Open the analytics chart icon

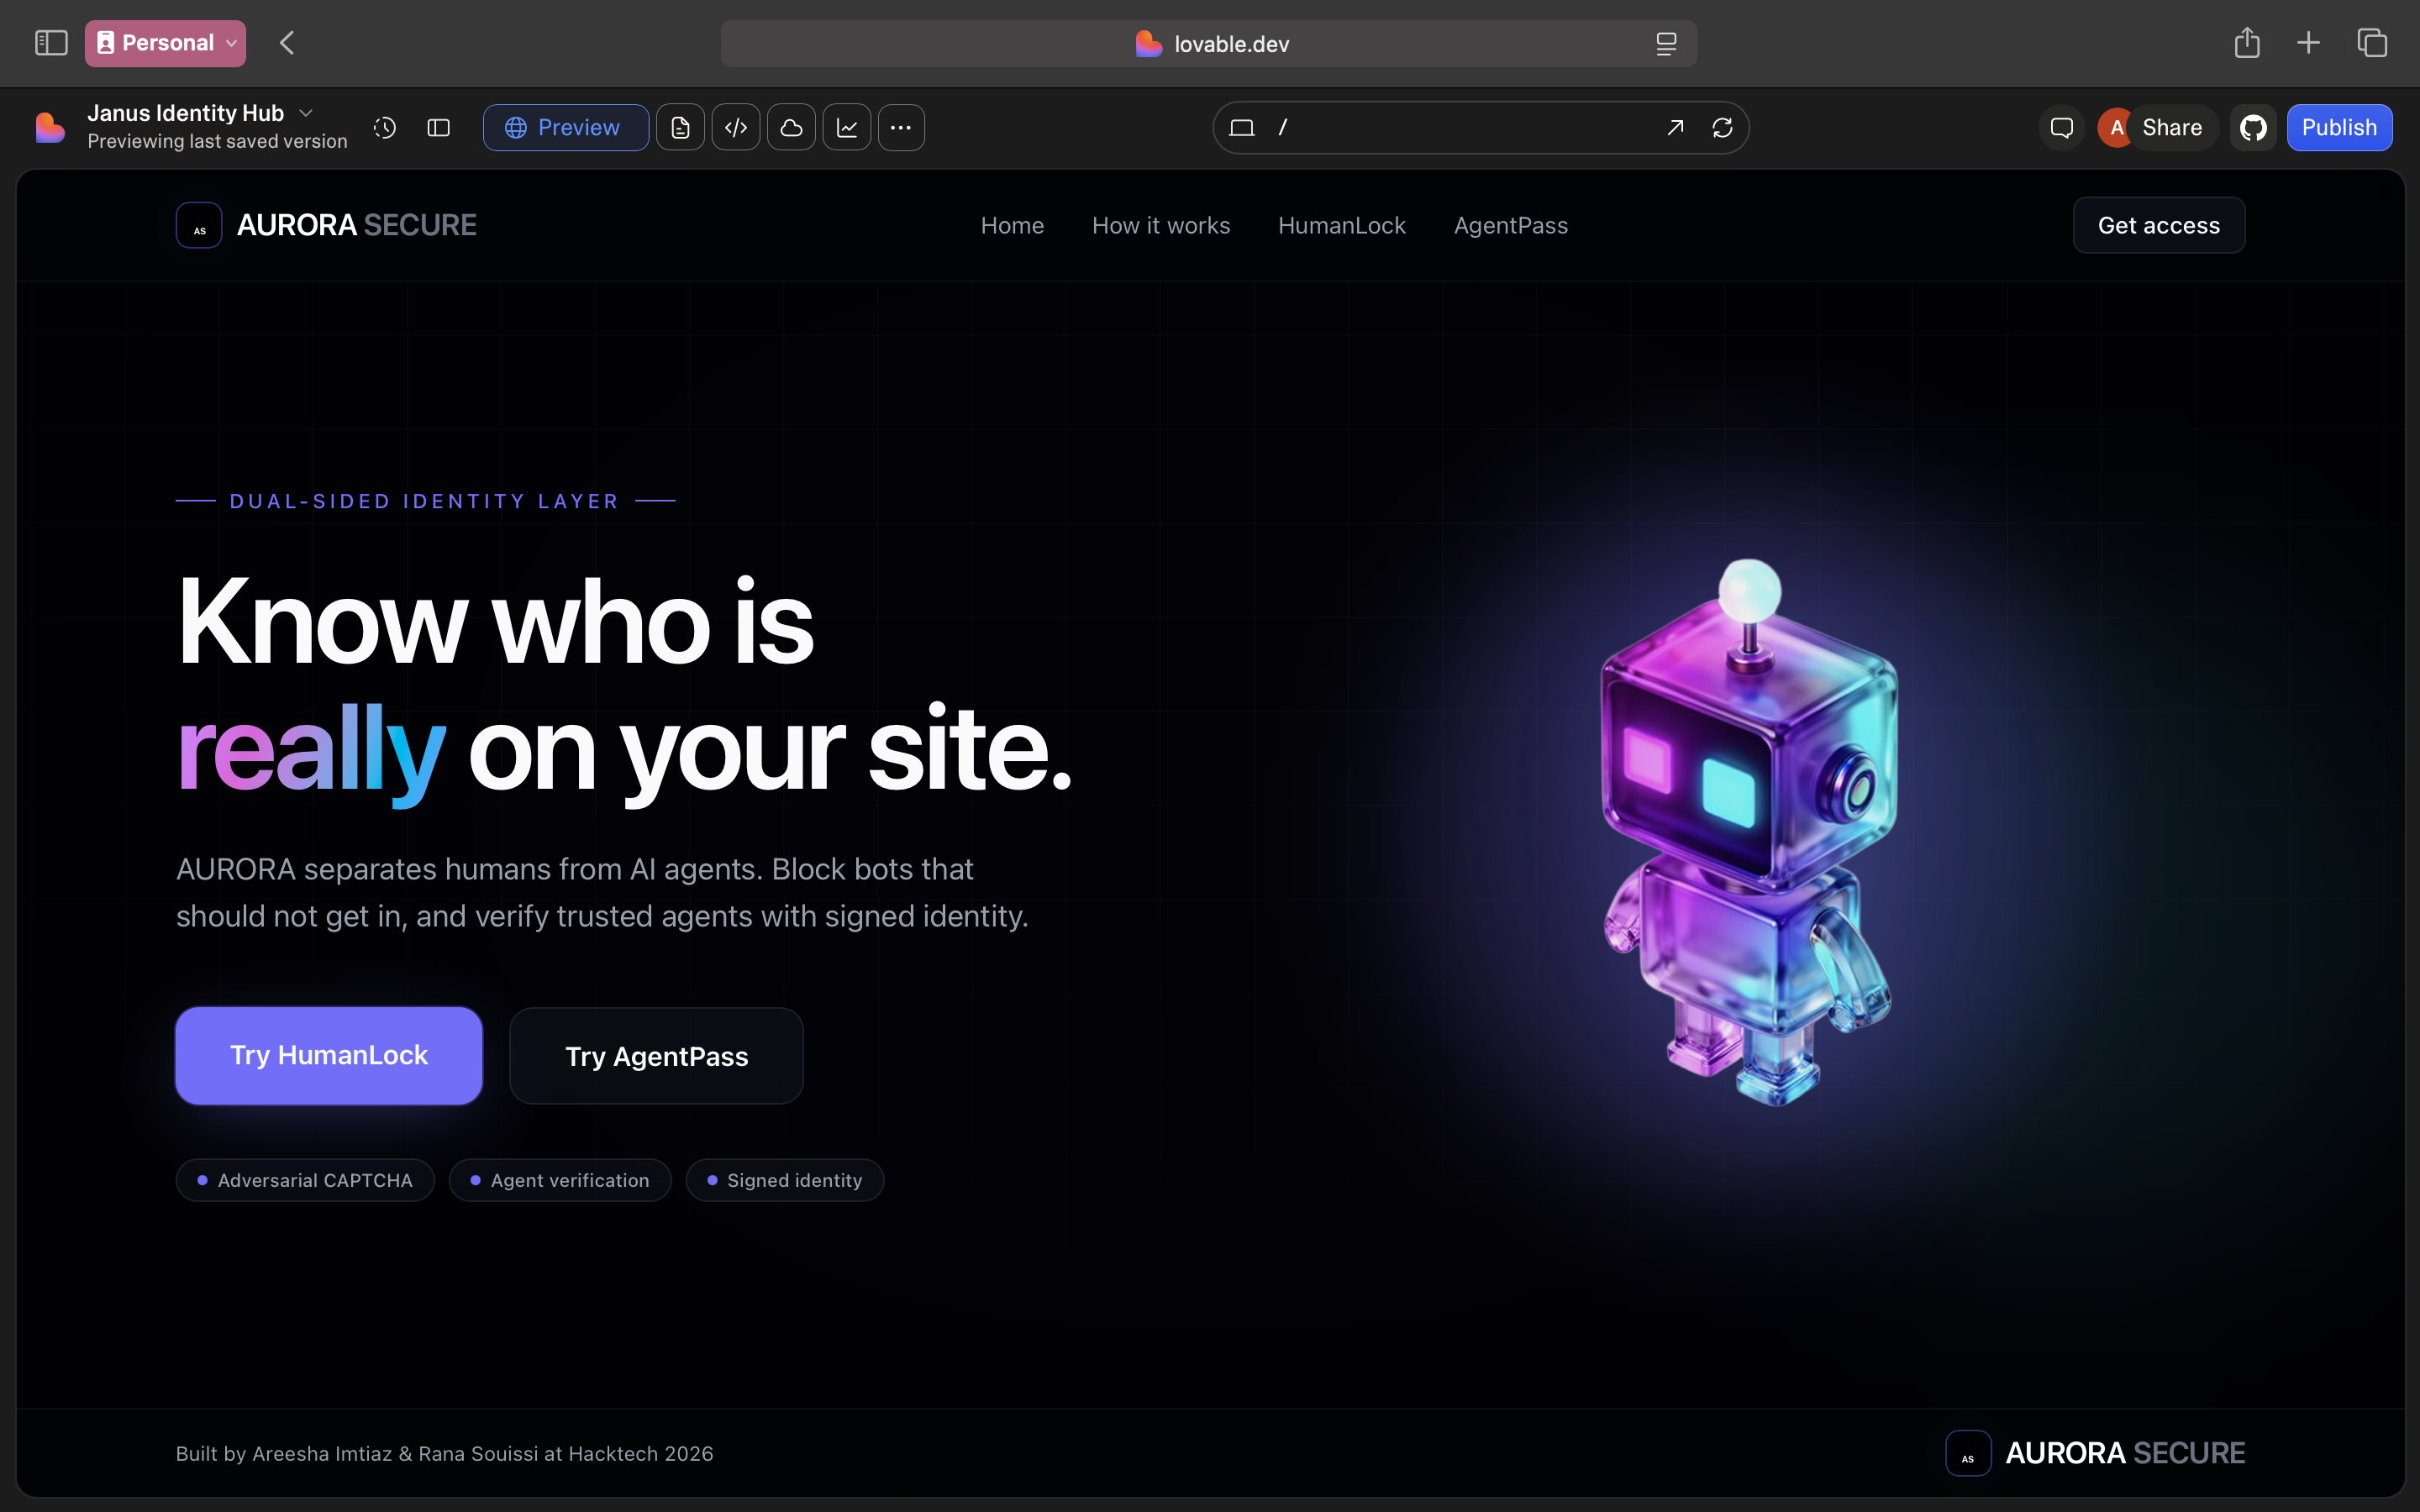(847, 128)
